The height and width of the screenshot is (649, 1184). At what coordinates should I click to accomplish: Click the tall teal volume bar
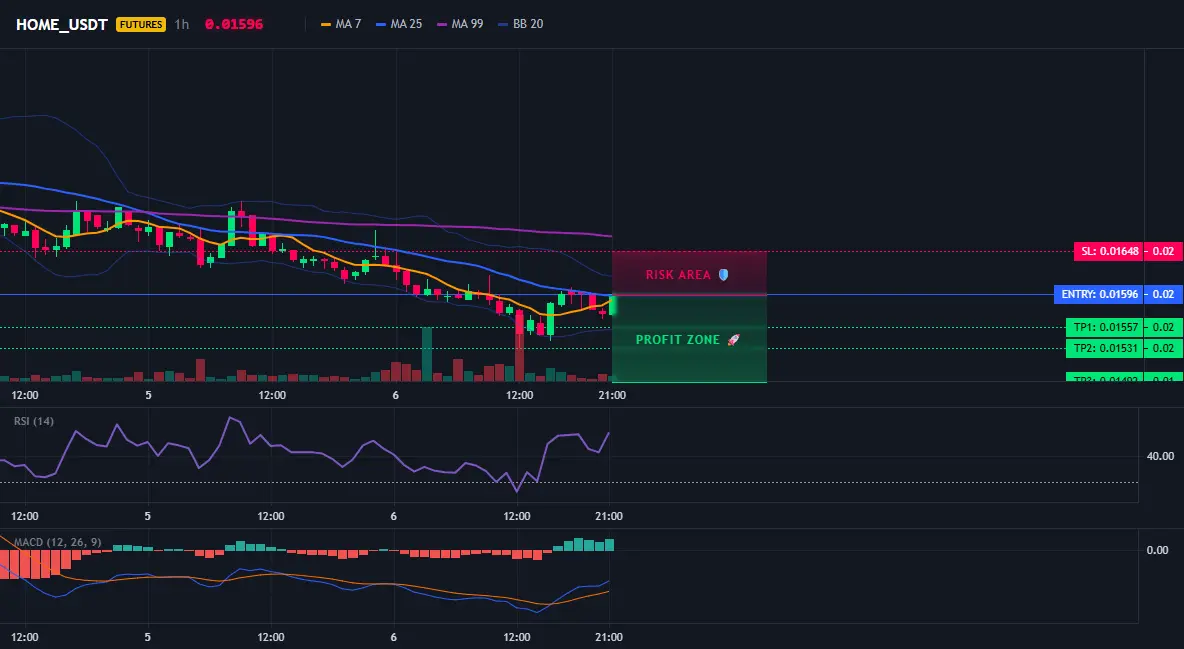click(x=427, y=354)
